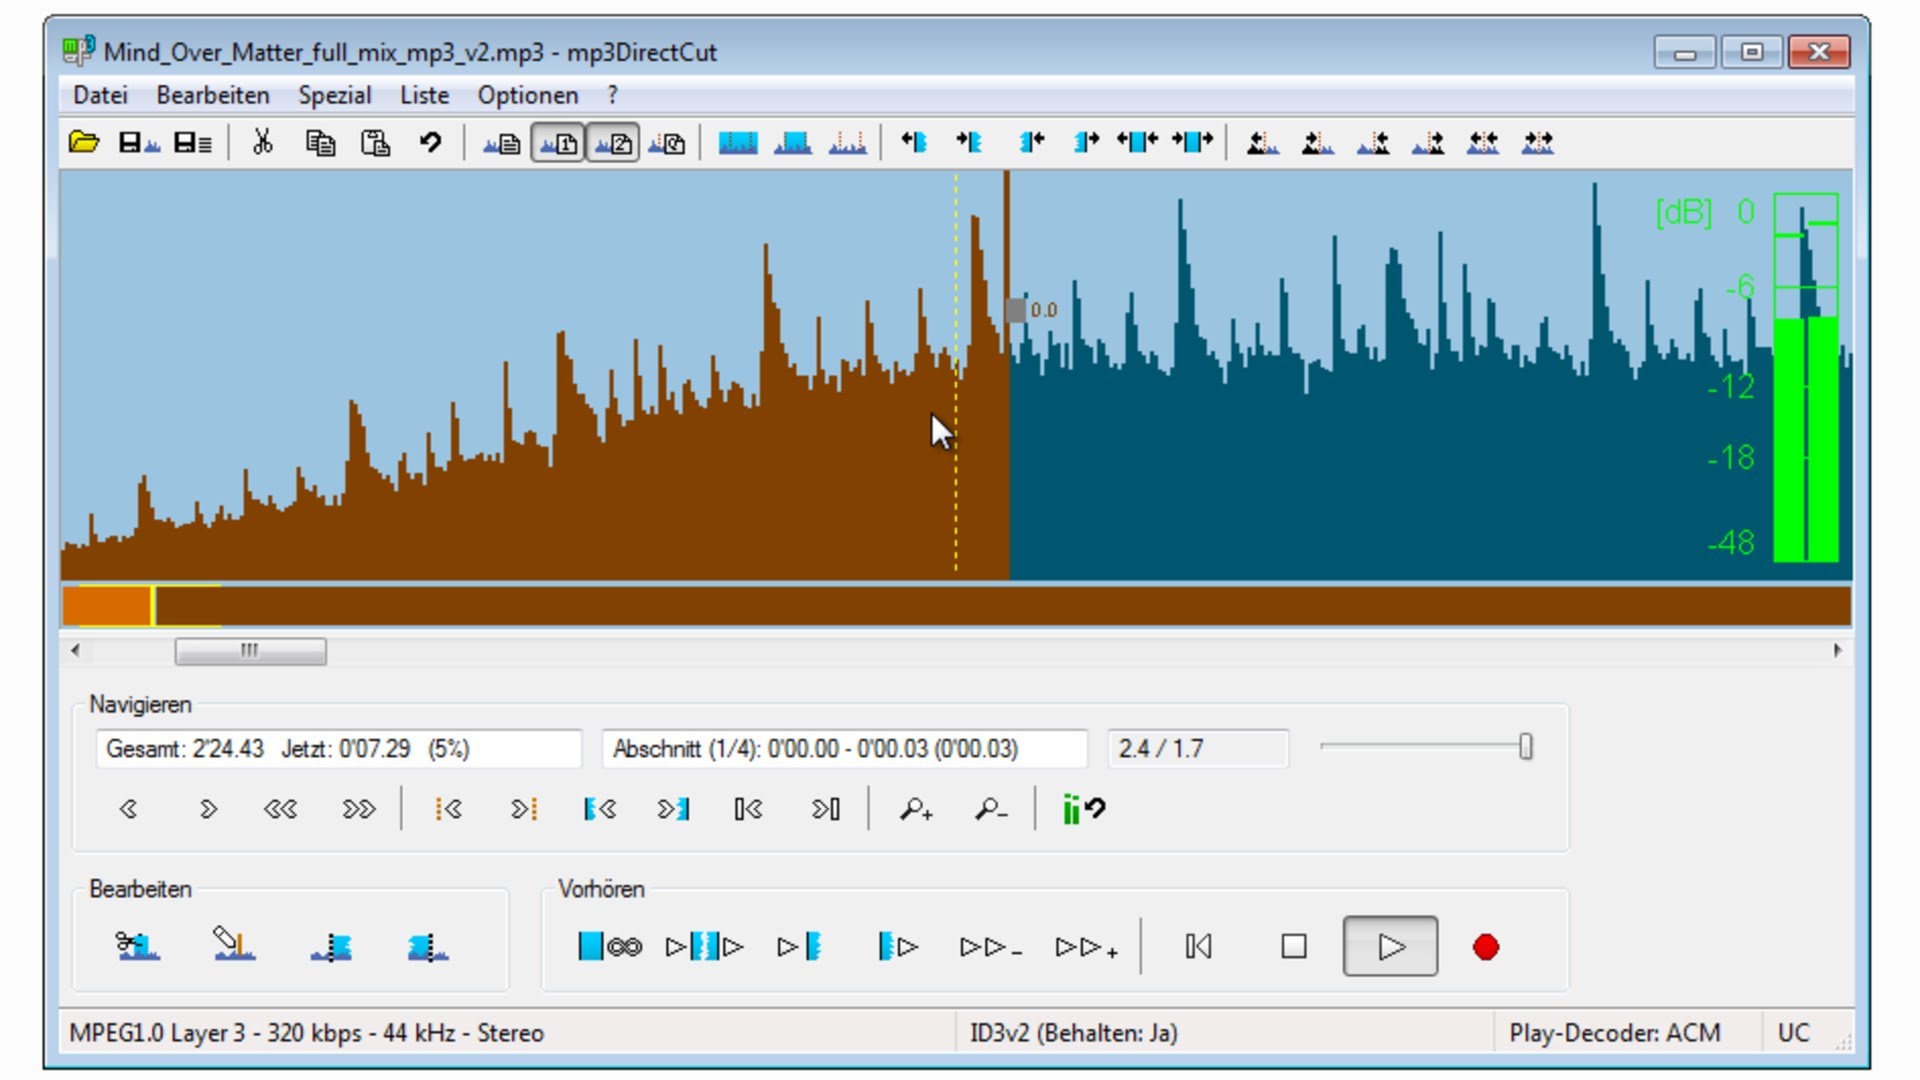Click the open file folder icon
Viewport: 1920px width, 1080px height.
click(84, 143)
